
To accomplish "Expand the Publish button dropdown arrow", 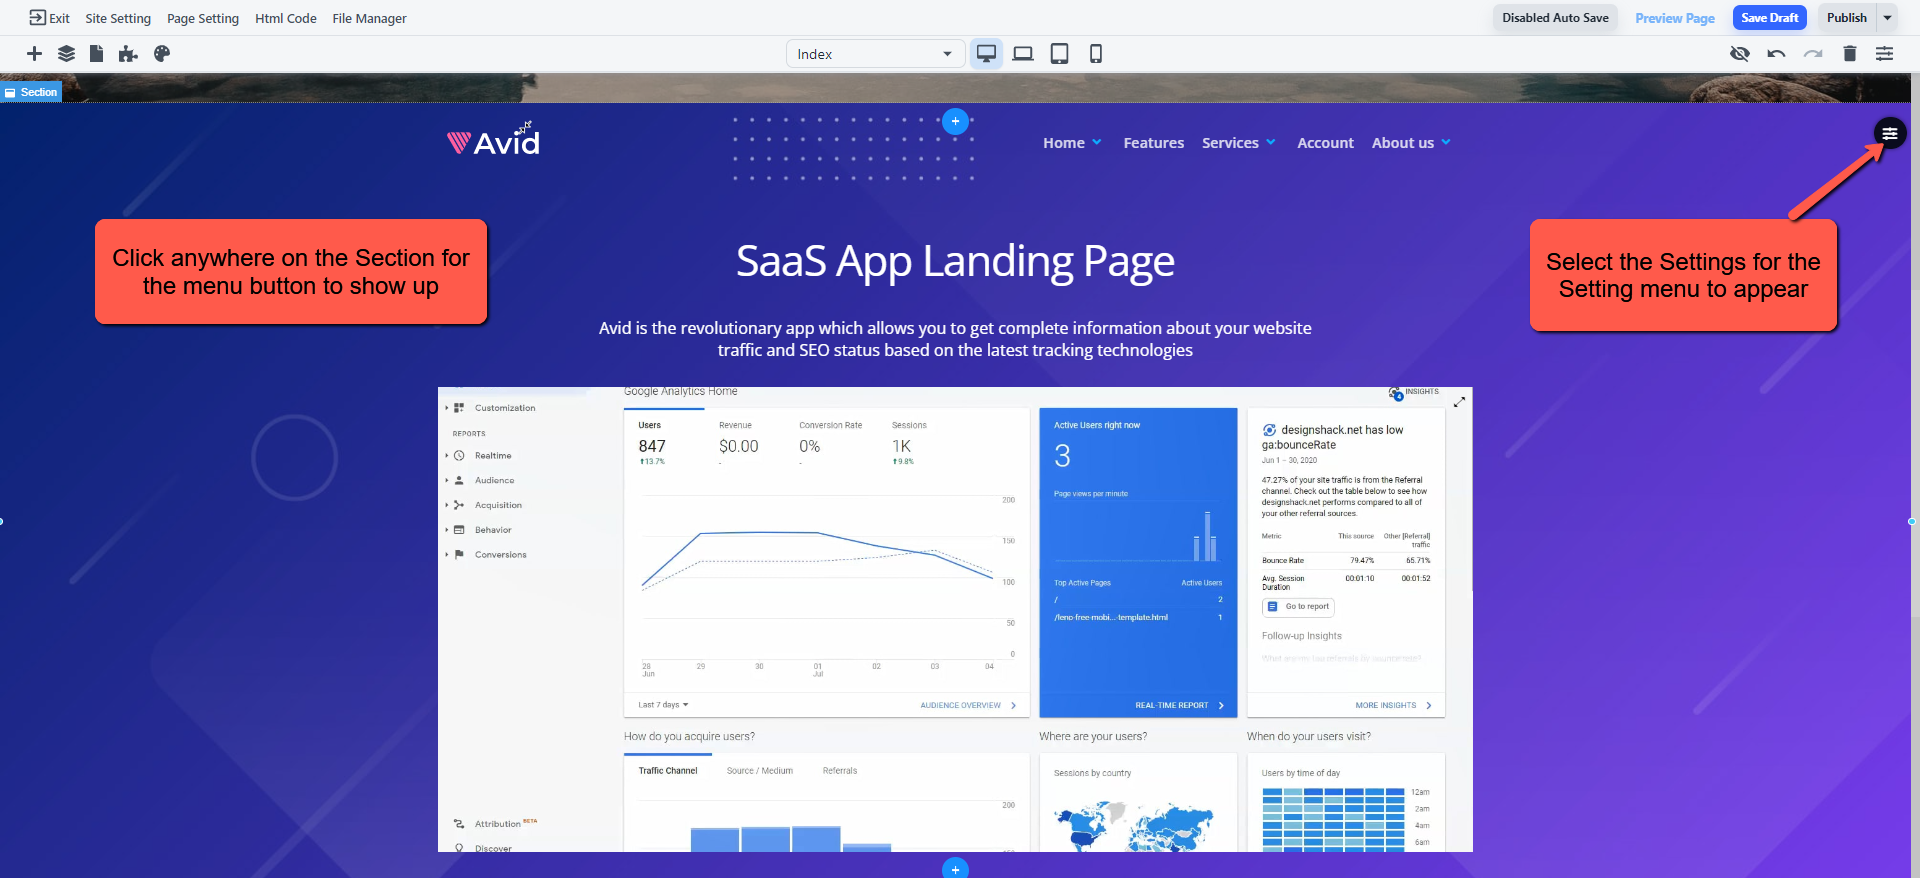I will point(1887,18).
